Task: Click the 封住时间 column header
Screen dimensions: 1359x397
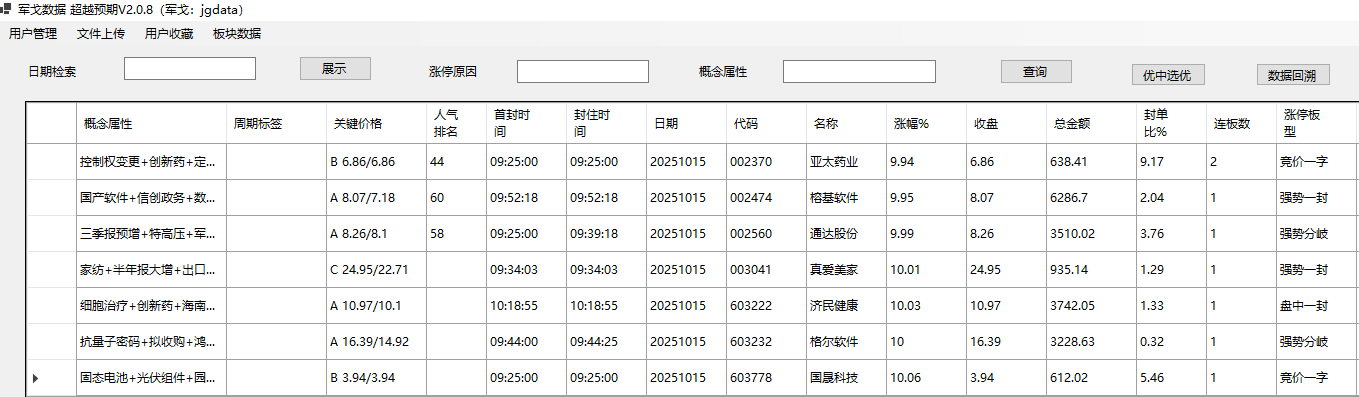Action: pyautogui.click(x=607, y=124)
